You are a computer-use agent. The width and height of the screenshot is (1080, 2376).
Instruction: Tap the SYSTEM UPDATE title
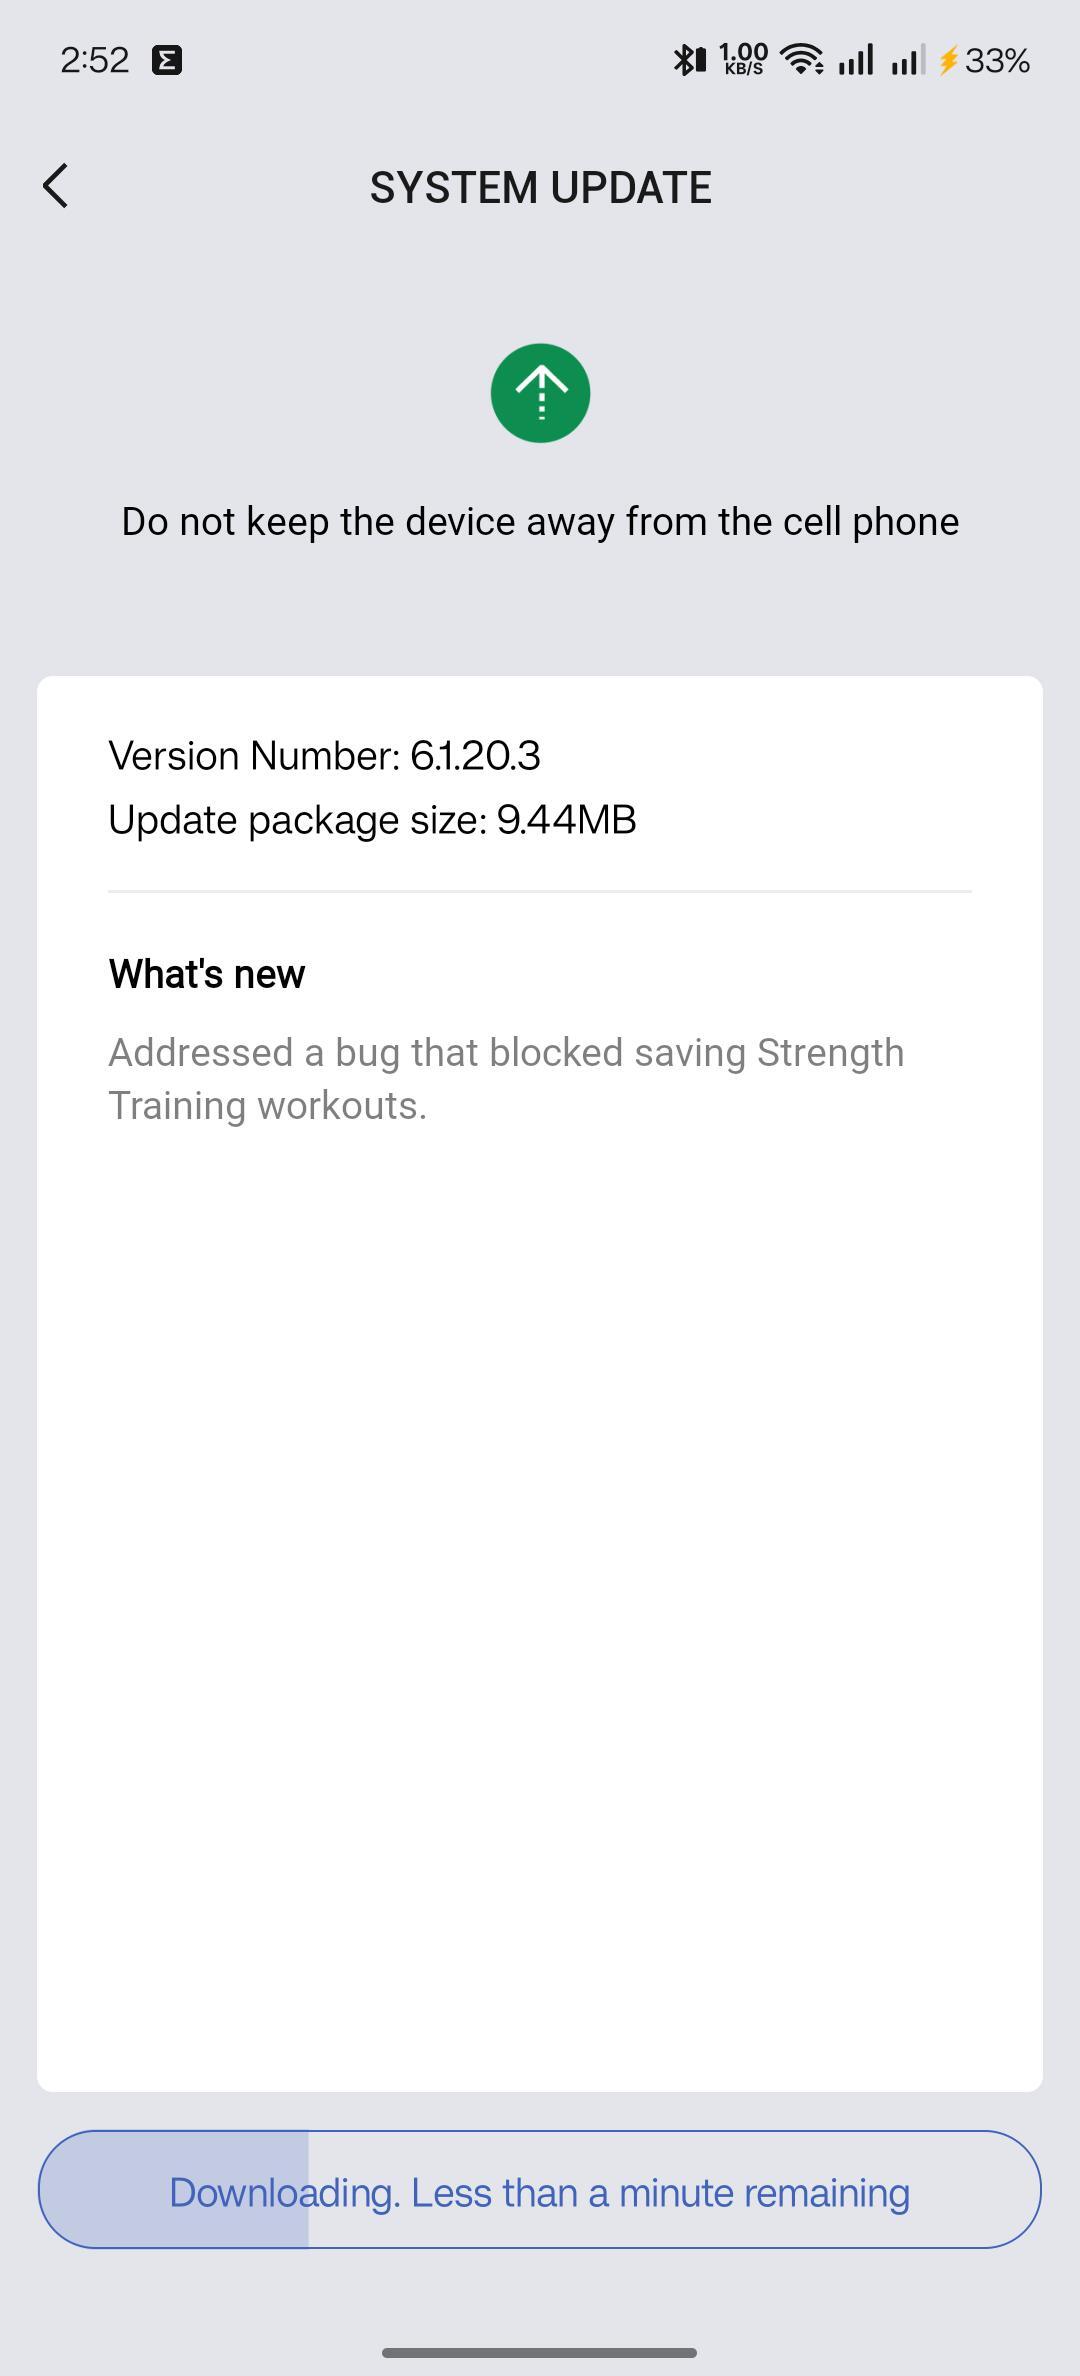(540, 188)
